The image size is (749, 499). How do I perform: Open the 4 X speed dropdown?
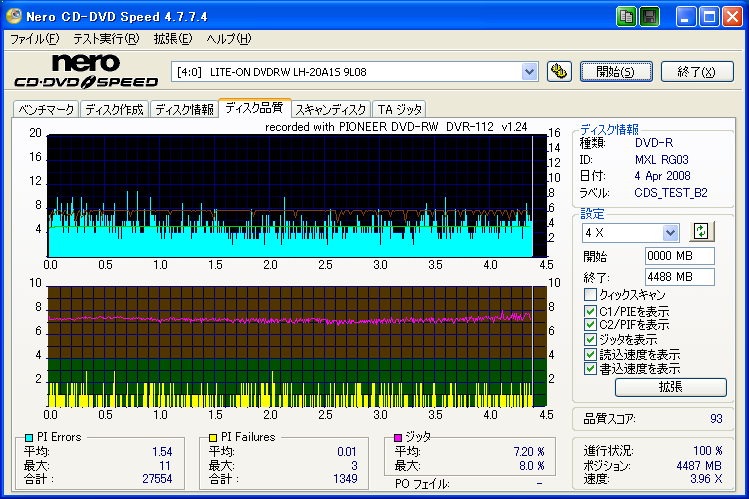pos(670,233)
